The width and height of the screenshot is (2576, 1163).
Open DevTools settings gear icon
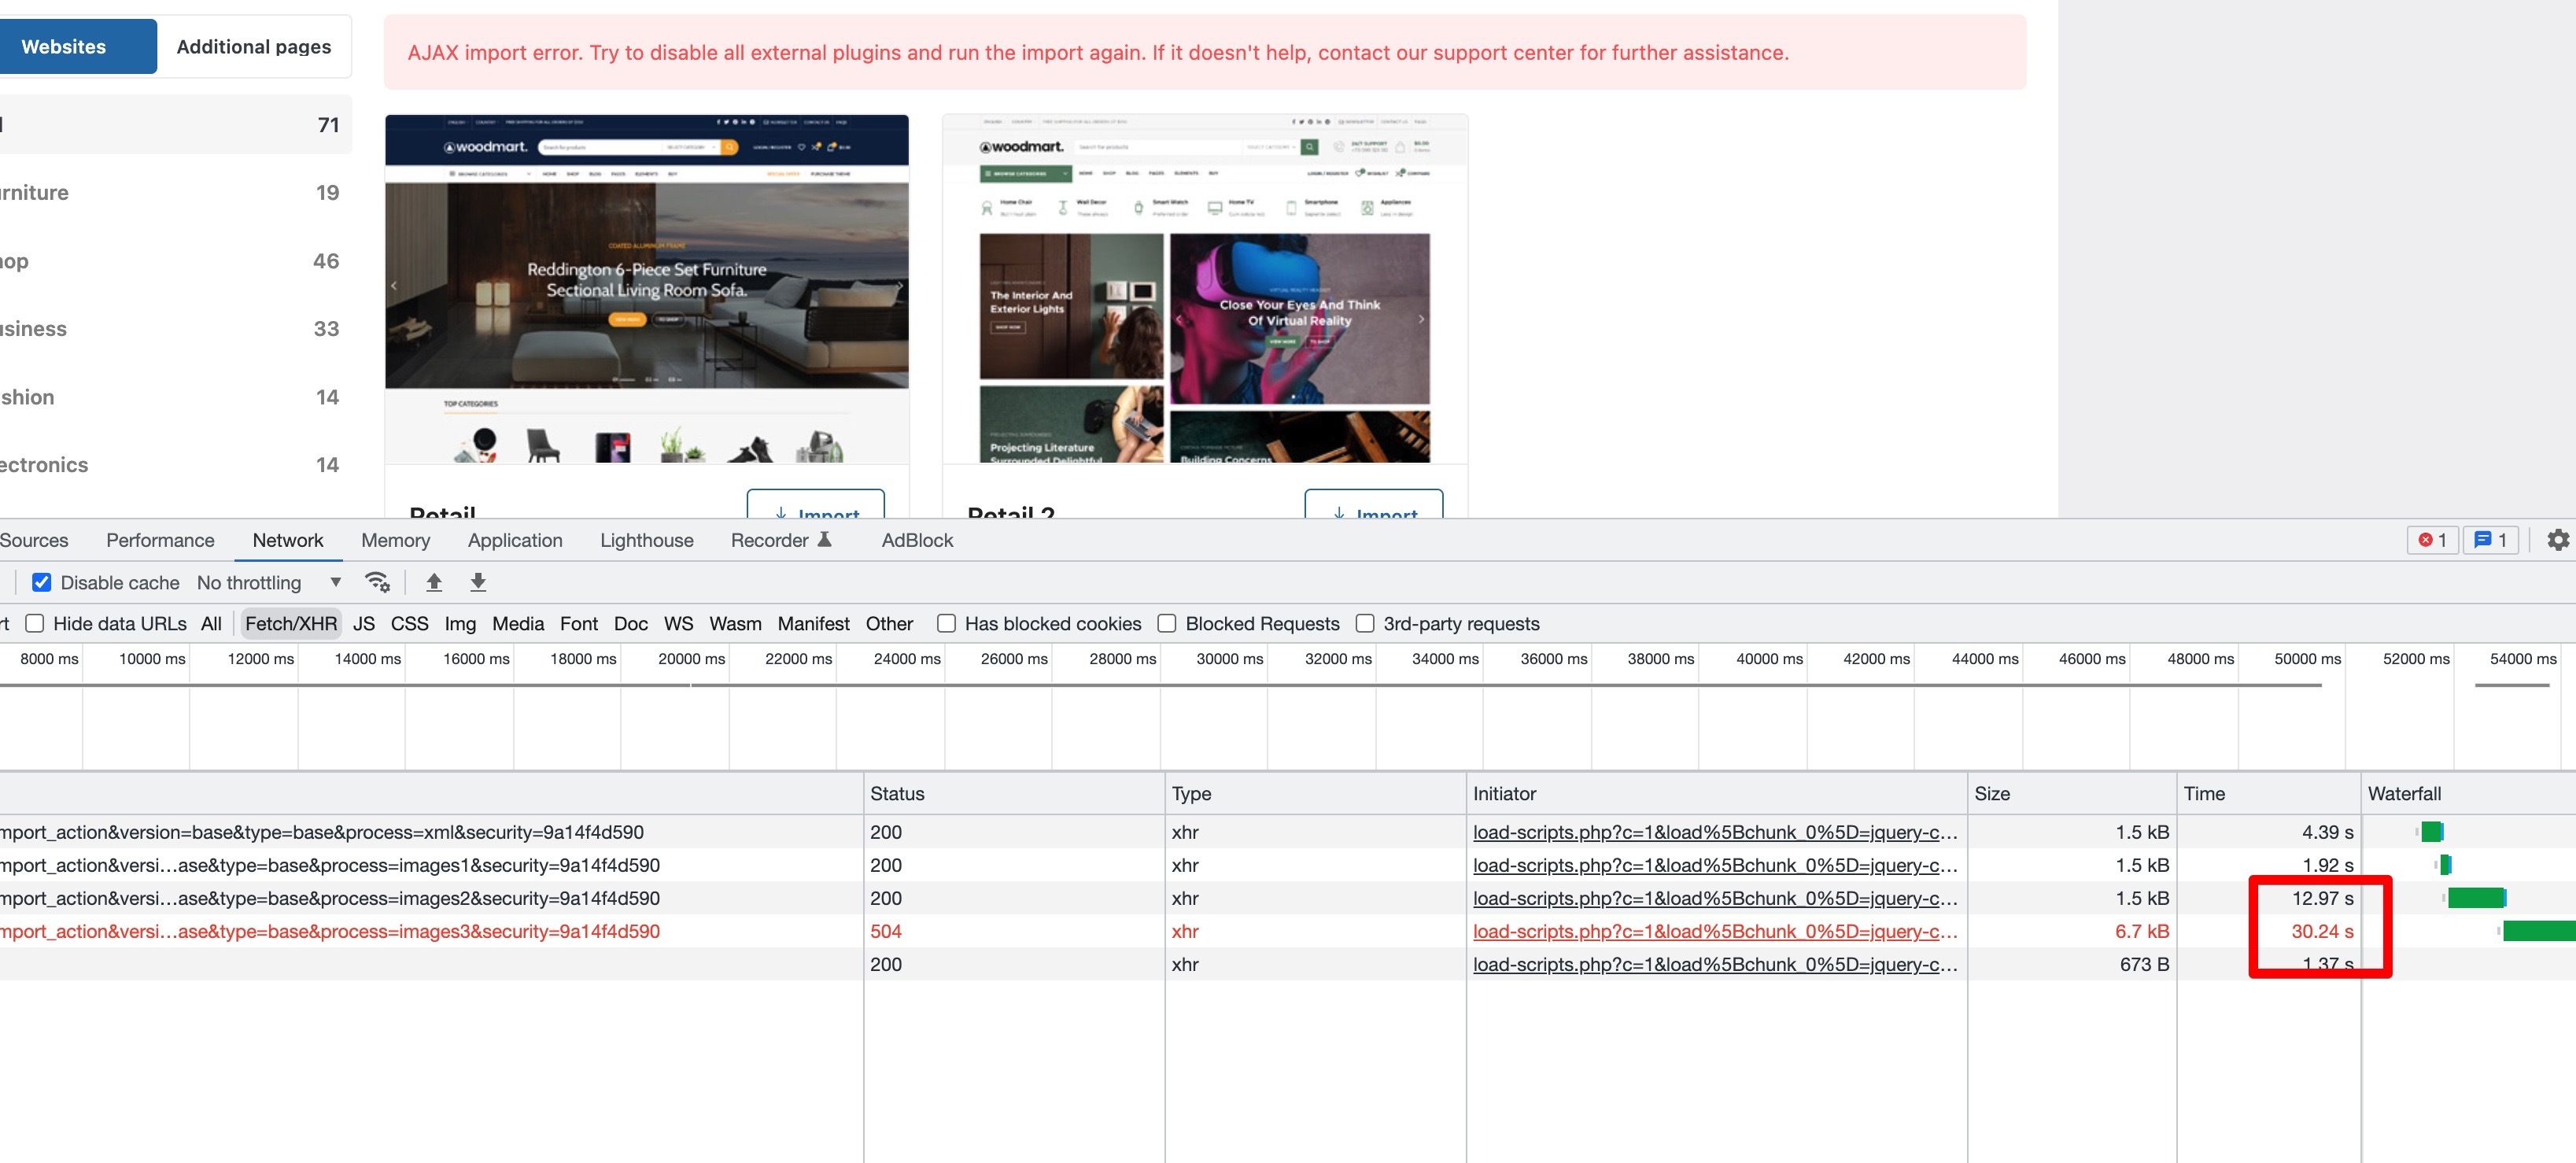pos(2557,540)
